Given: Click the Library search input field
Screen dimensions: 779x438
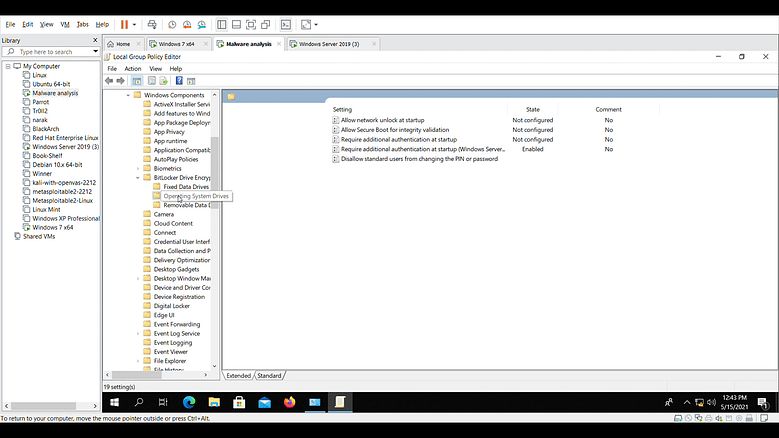Looking at the screenshot, I should tap(50, 52).
